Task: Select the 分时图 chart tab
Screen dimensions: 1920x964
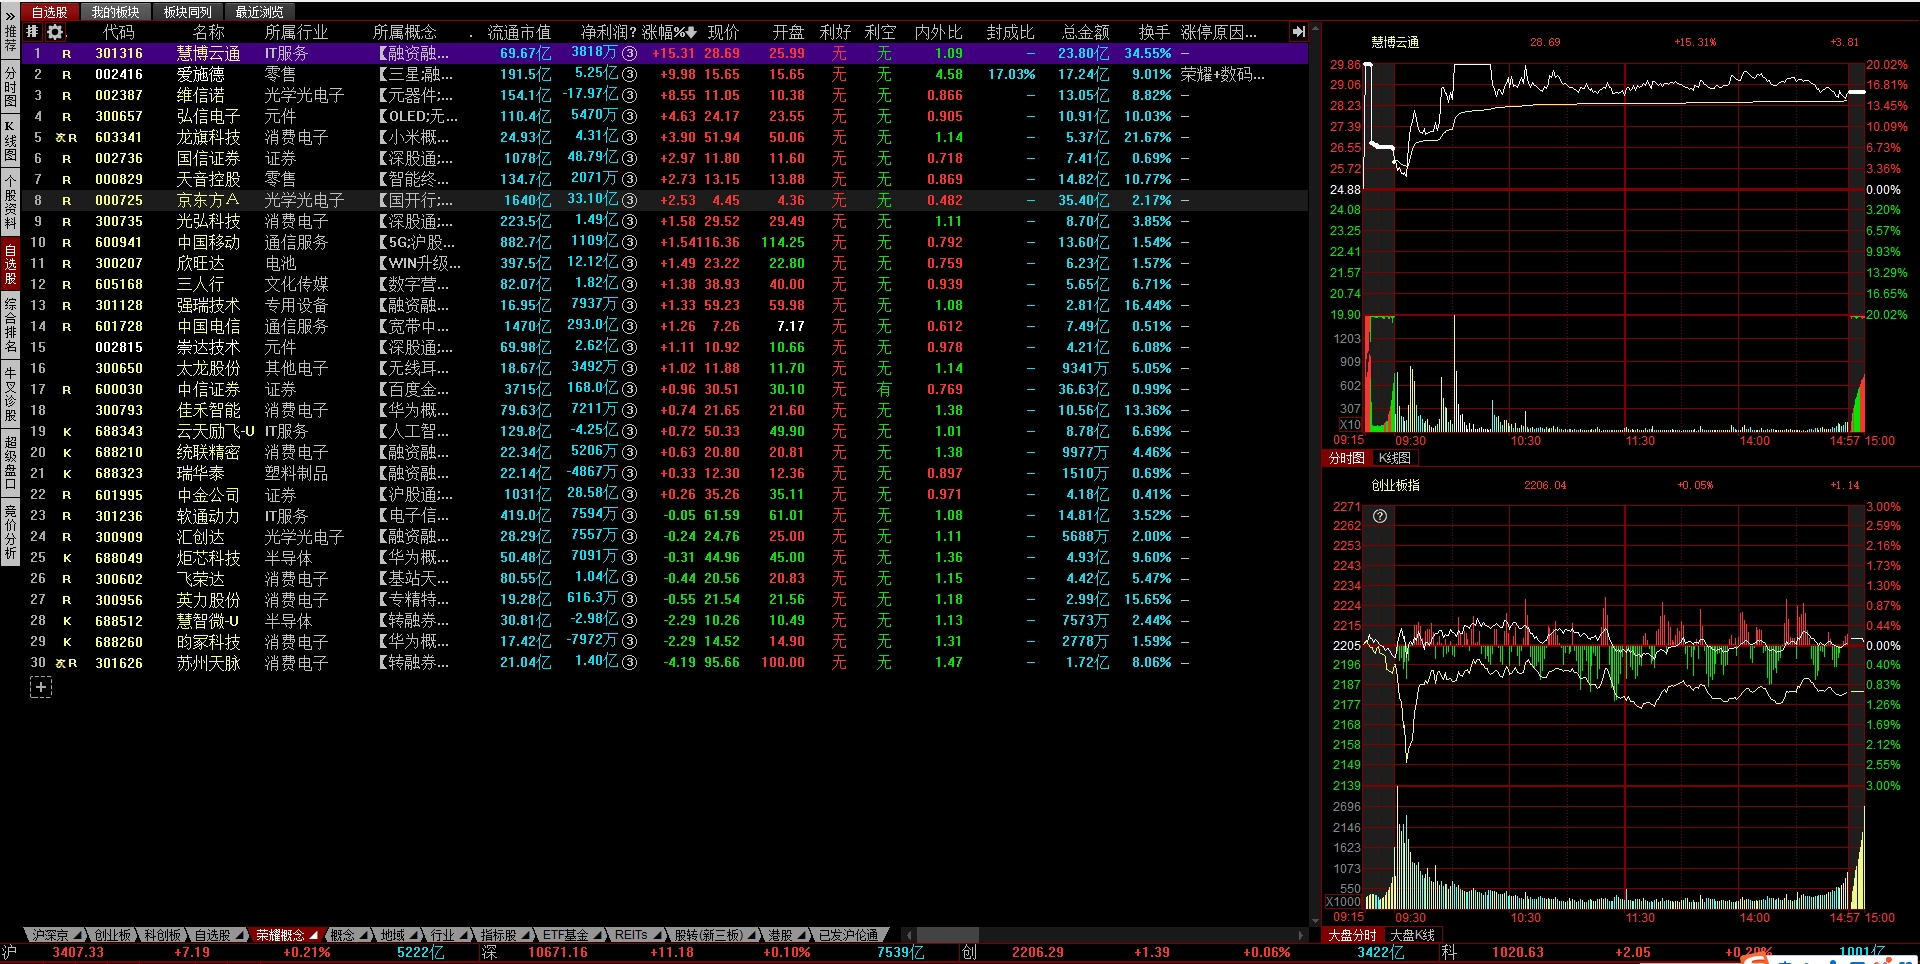Action: click(1346, 458)
